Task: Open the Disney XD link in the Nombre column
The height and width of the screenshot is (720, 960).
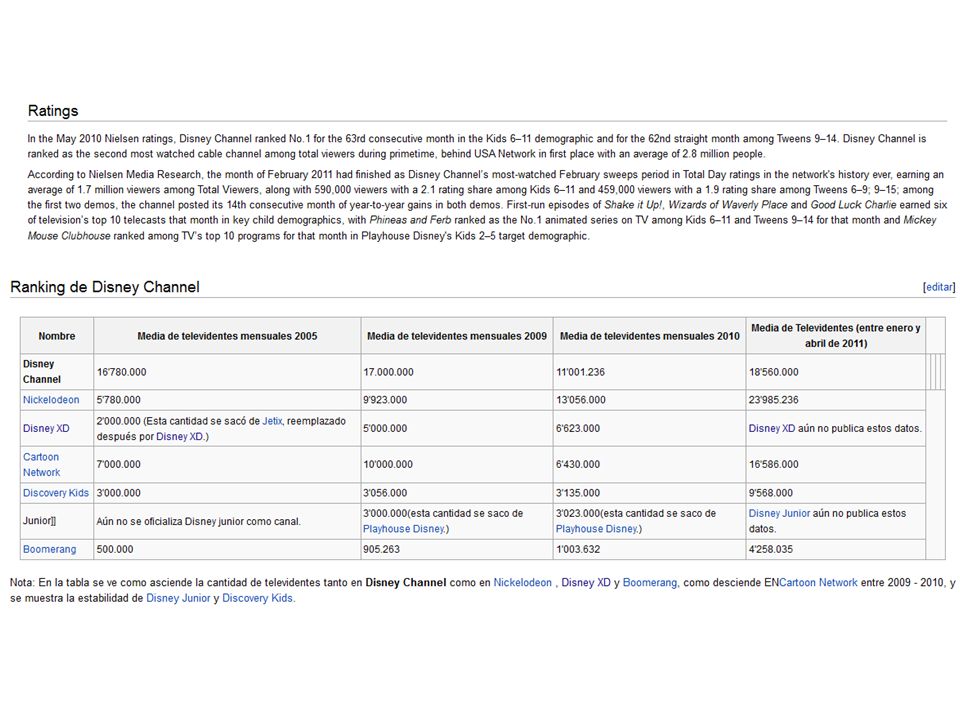Action: click(46, 429)
